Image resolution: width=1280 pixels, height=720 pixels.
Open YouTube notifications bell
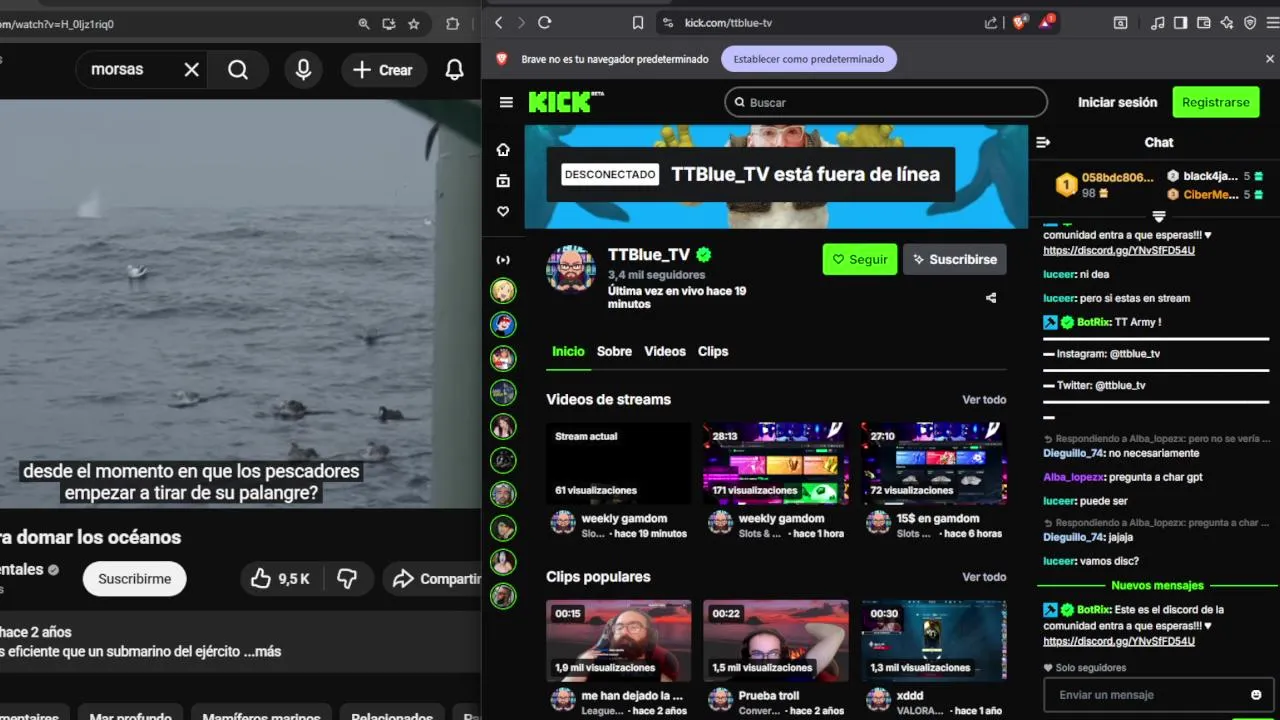coord(454,70)
